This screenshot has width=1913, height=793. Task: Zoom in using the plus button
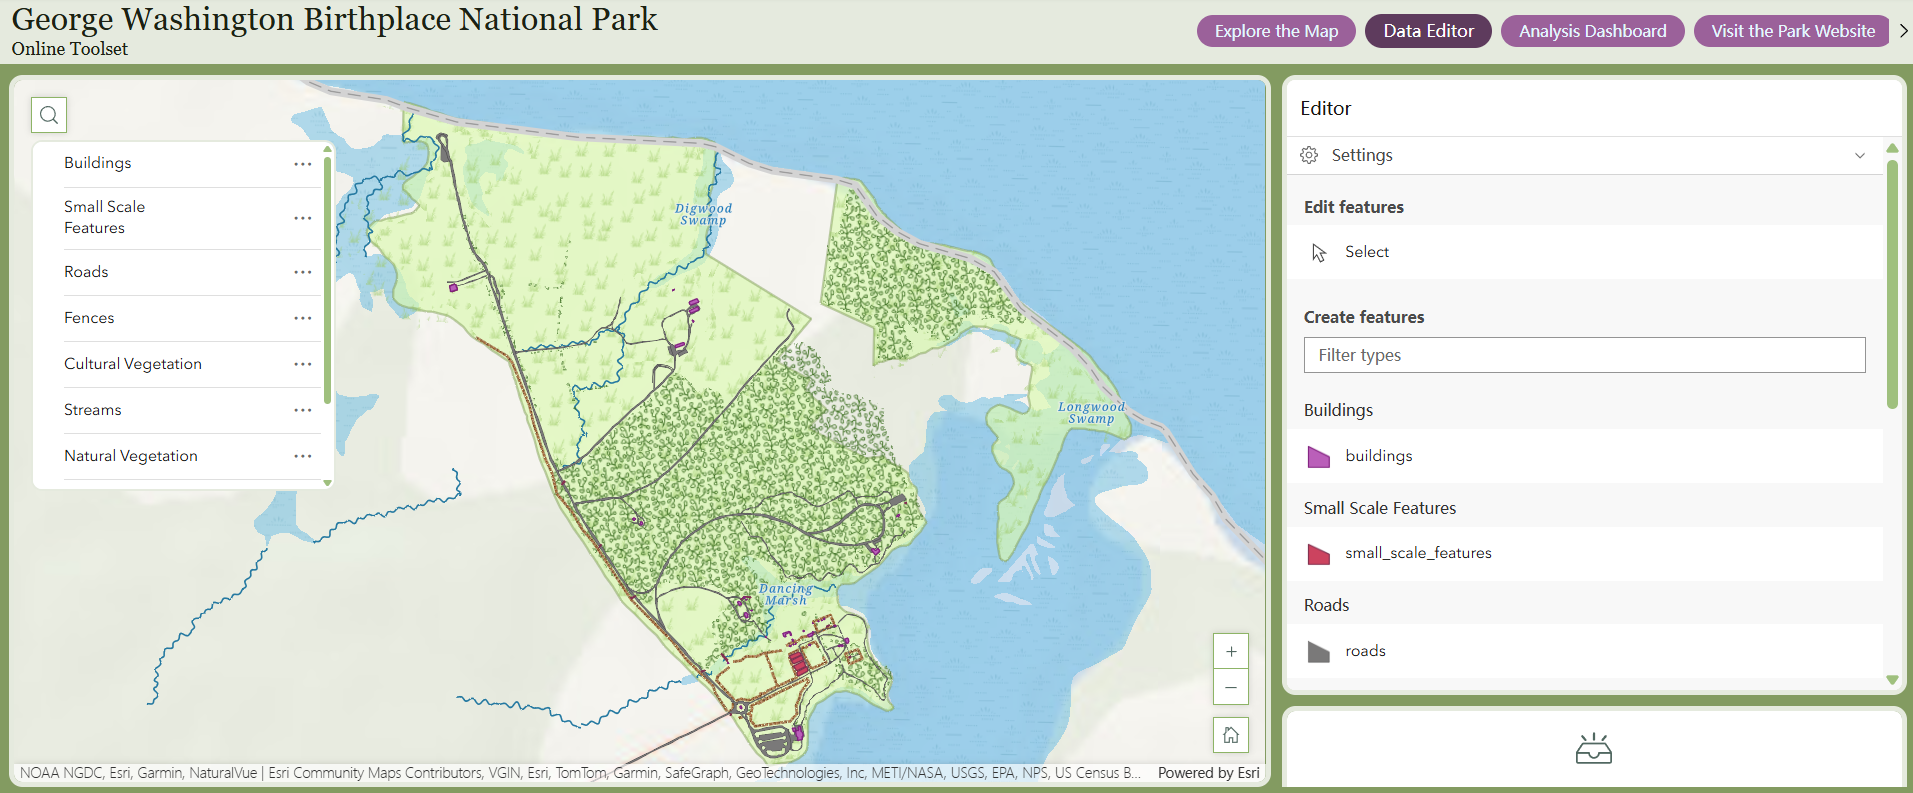pyautogui.click(x=1231, y=651)
